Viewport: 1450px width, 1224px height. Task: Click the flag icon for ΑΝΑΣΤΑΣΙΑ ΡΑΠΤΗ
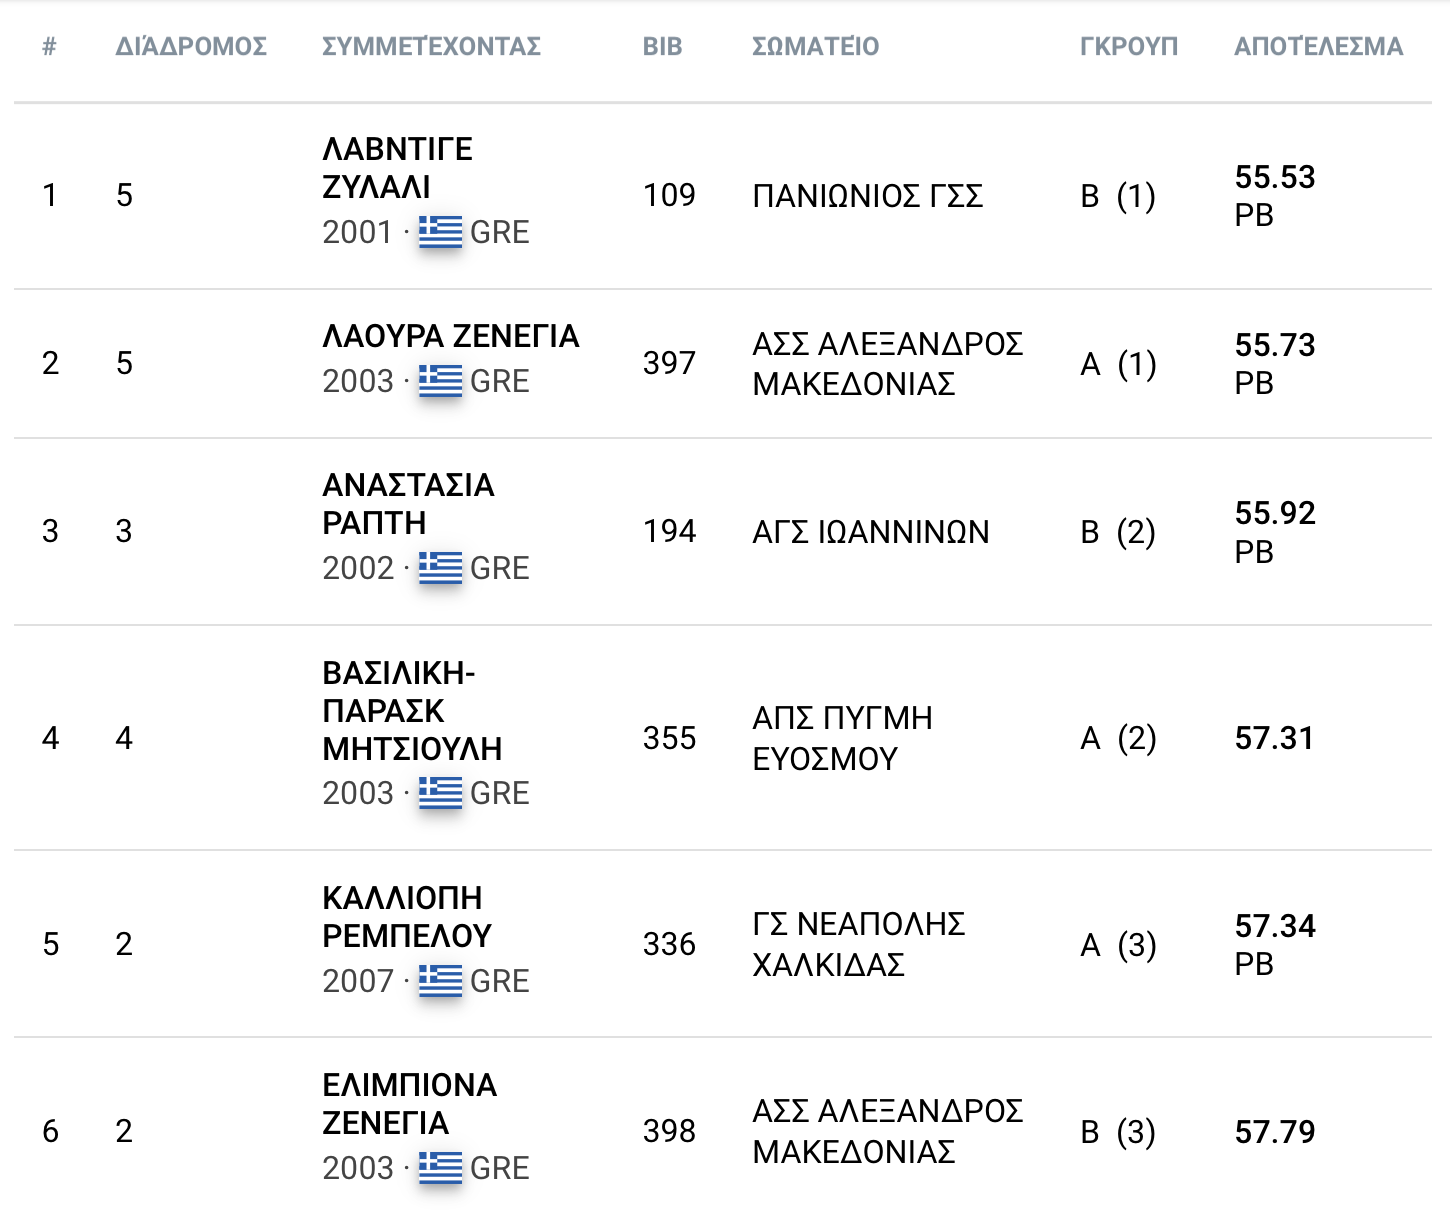[440, 568]
